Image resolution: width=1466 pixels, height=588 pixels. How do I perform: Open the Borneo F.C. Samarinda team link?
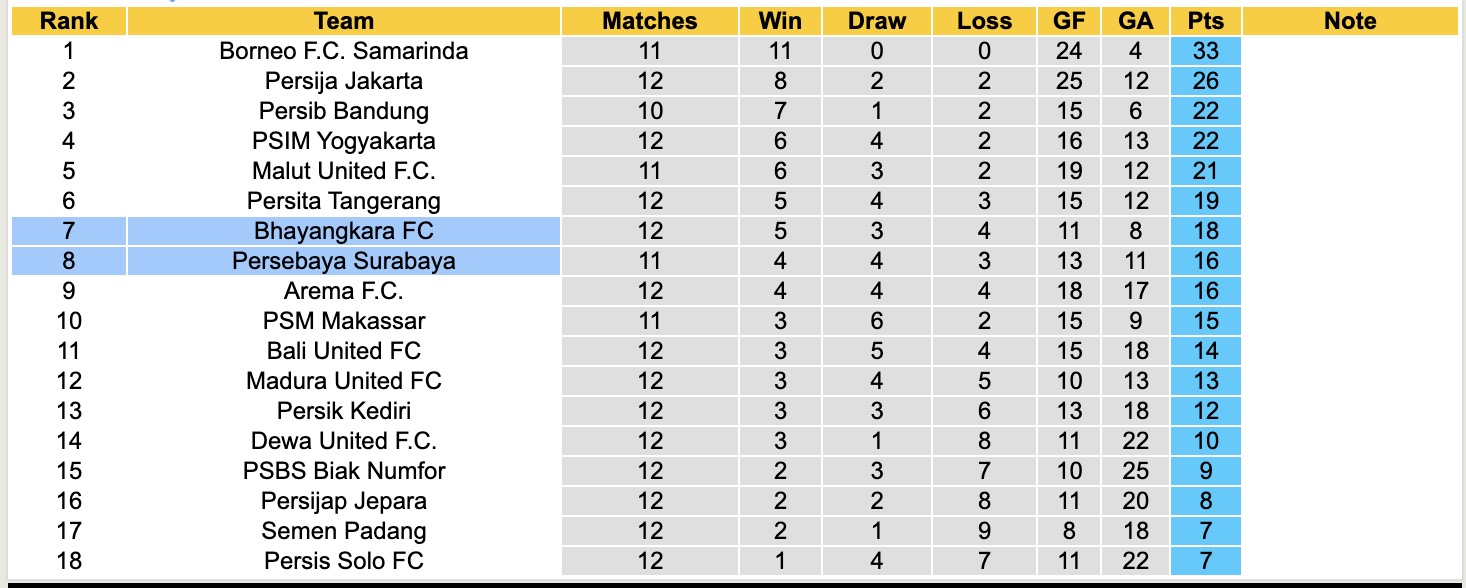coord(343,51)
